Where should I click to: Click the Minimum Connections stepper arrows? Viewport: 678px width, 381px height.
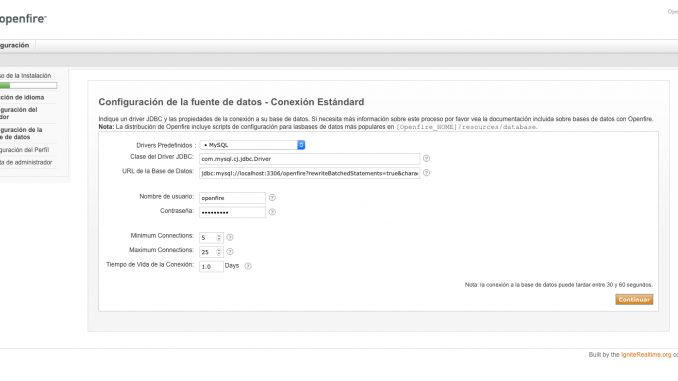click(219, 237)
